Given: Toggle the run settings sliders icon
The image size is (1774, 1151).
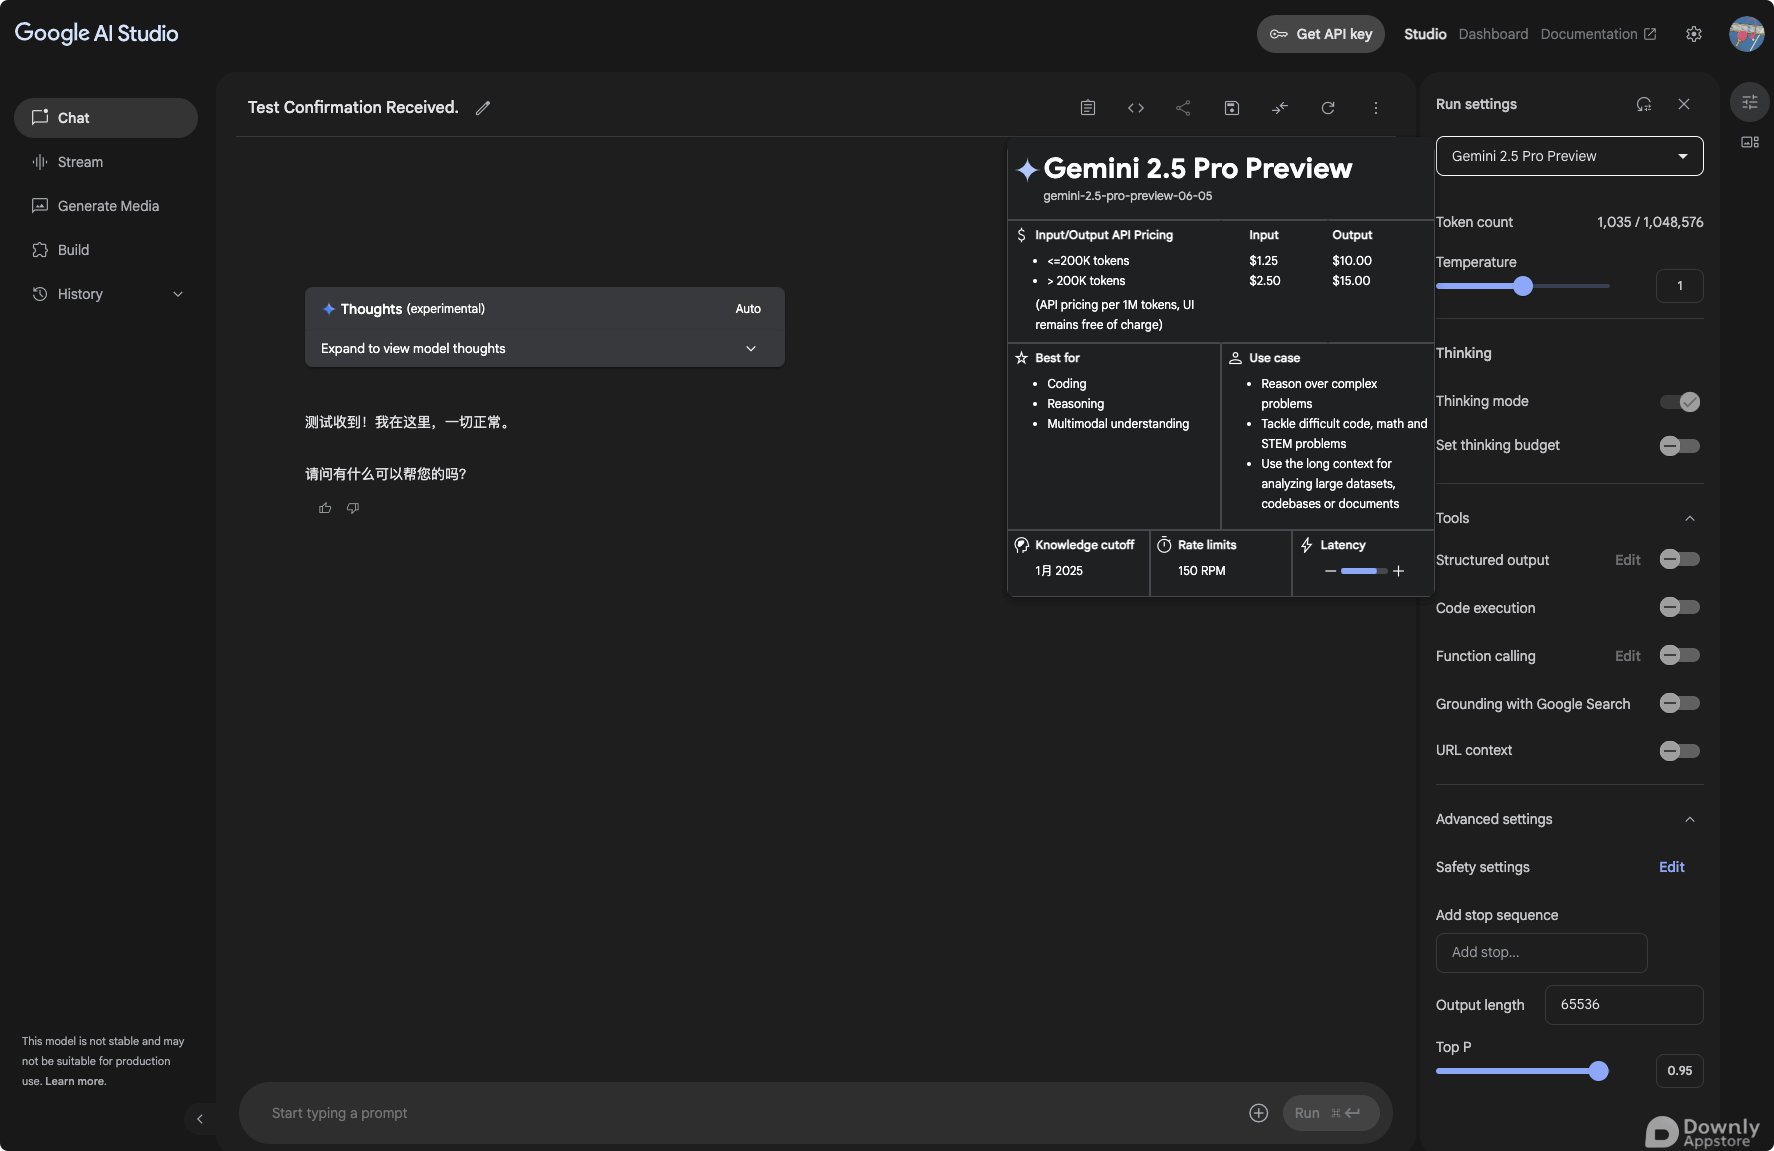Looking at the screenshot, I should coord(1750,102).
